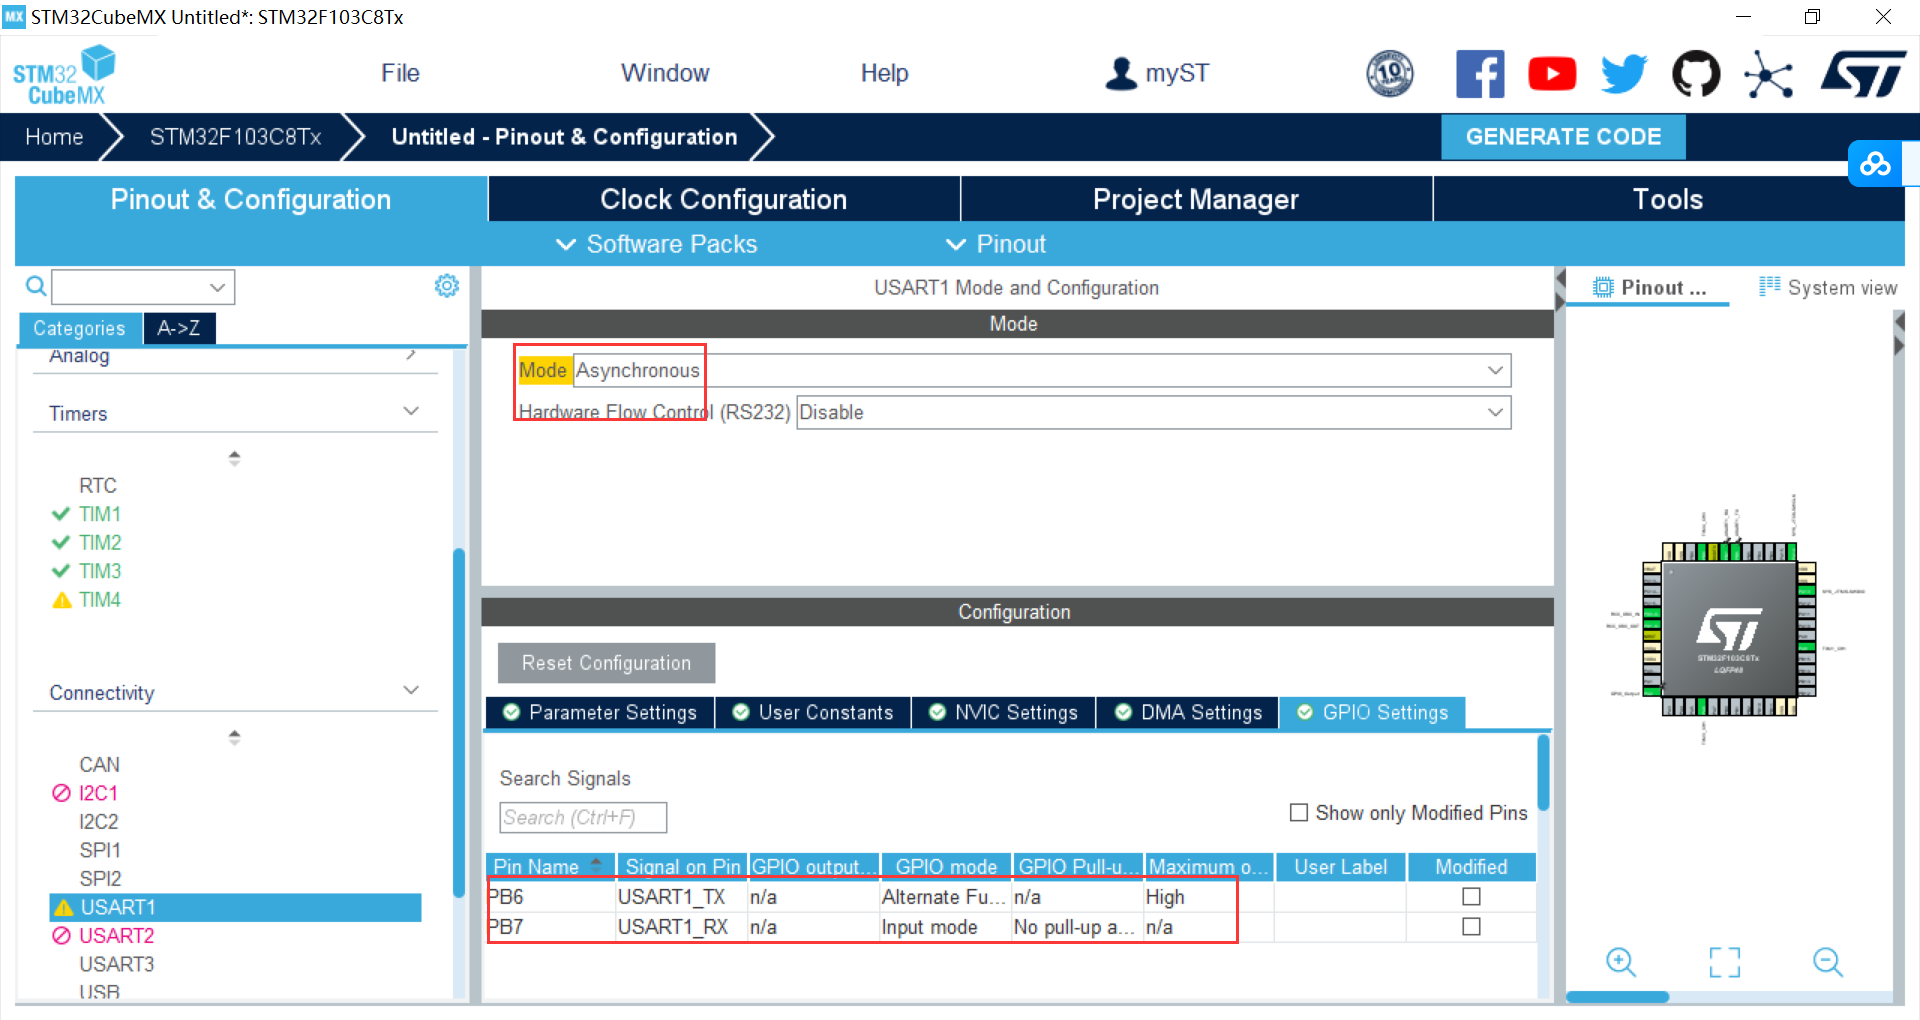This screenshot has height=1020, width=1920.
Task: Switch to Project Manager tab
Action: [x=1196, y=199]
